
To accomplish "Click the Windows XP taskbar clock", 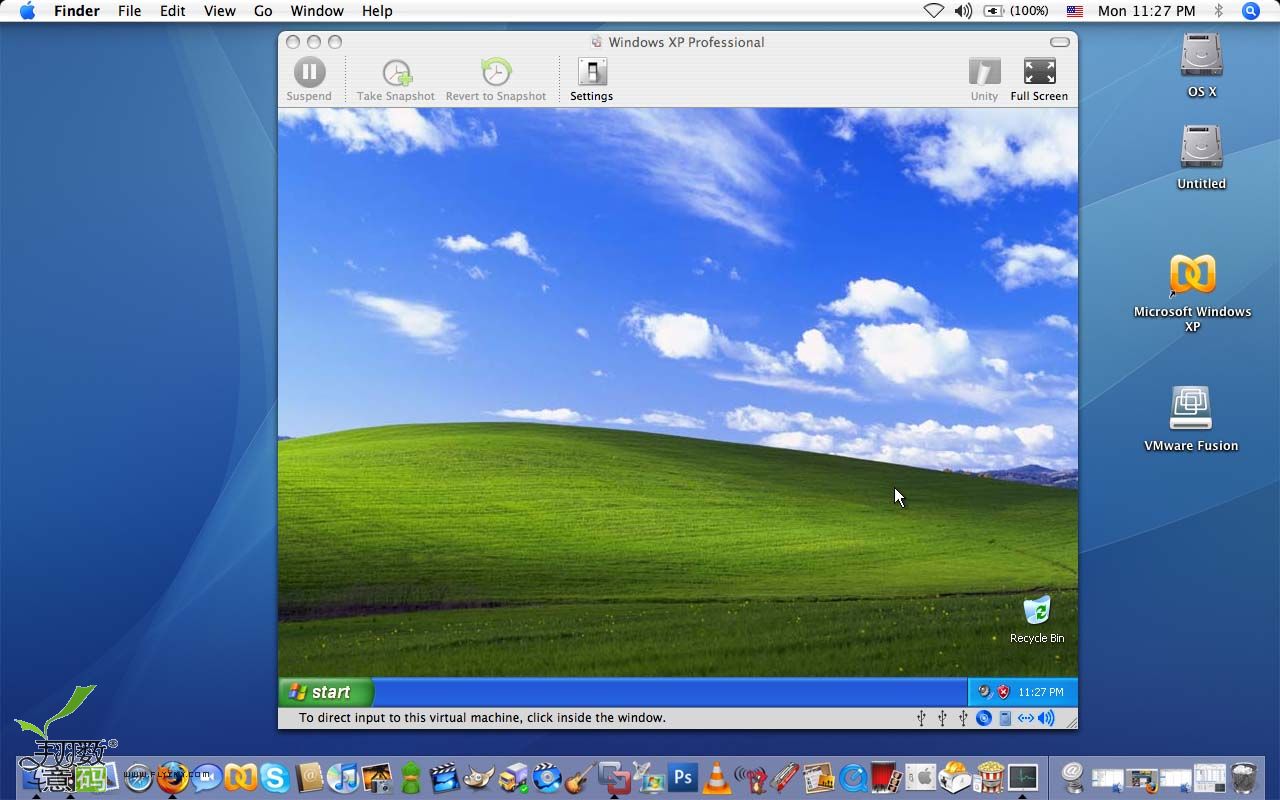I will coord(1041,692).
